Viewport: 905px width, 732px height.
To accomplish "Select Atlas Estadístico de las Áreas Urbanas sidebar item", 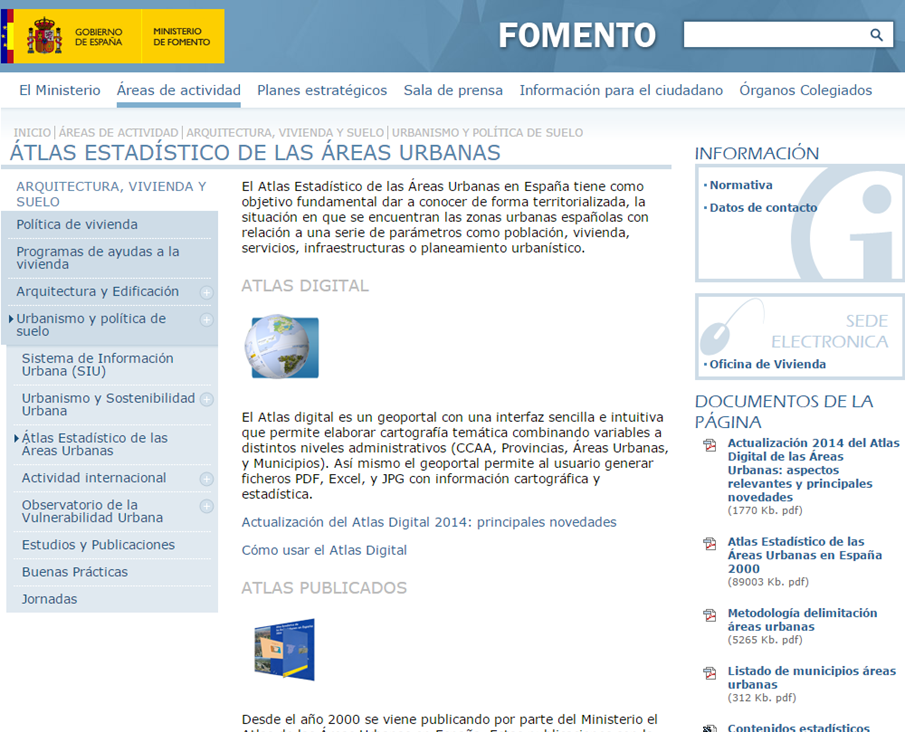I will pyautogui.click(x=95, y=445).
